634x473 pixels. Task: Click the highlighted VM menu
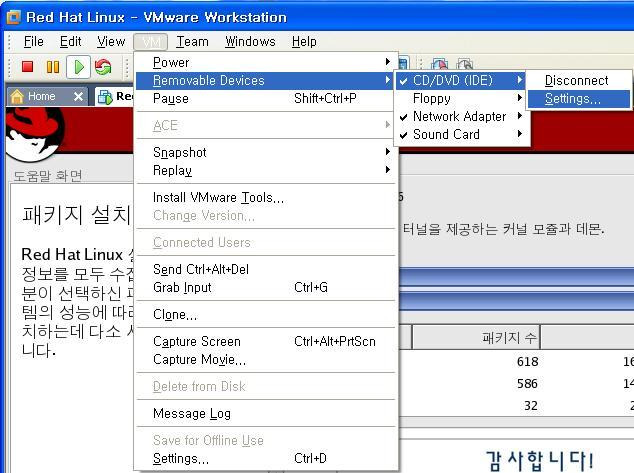click(151, 42)
